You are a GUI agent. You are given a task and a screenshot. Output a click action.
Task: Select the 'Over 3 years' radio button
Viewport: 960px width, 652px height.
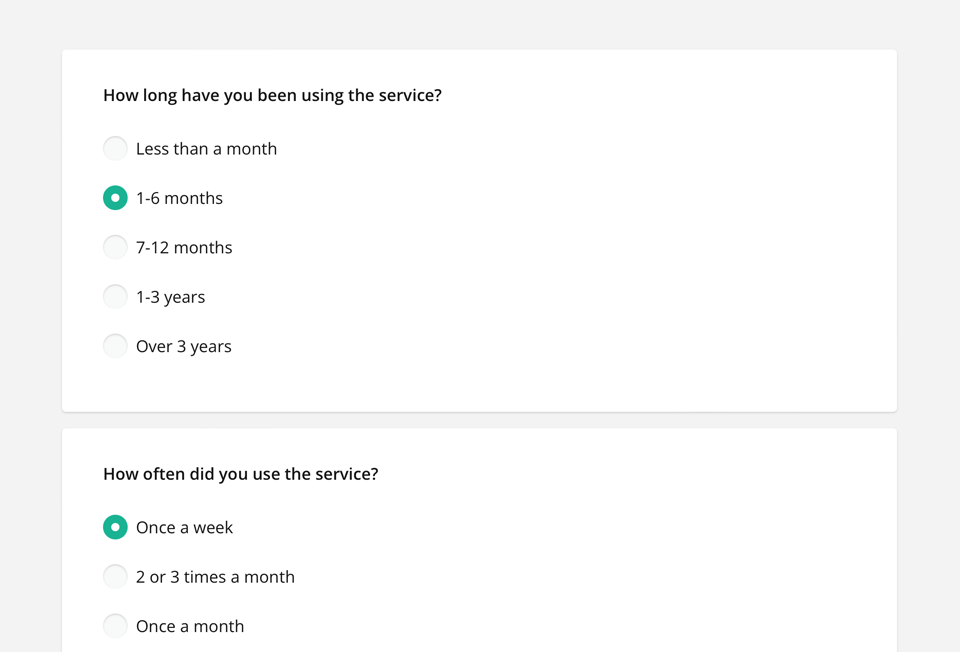pos(115,346)
